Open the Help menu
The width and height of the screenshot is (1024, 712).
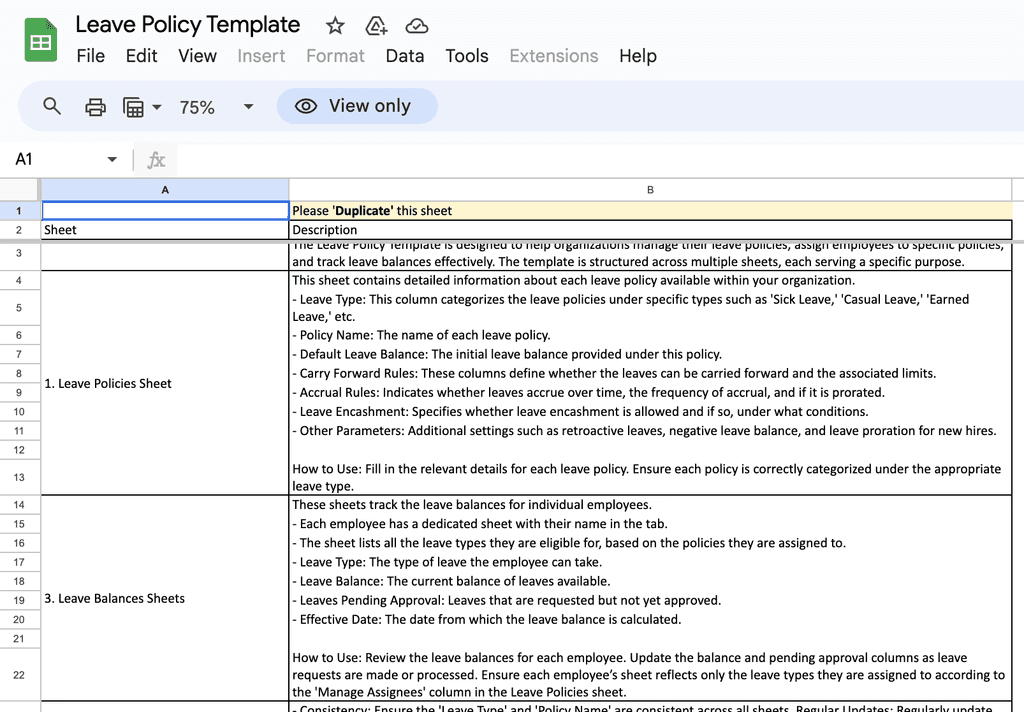637,57
